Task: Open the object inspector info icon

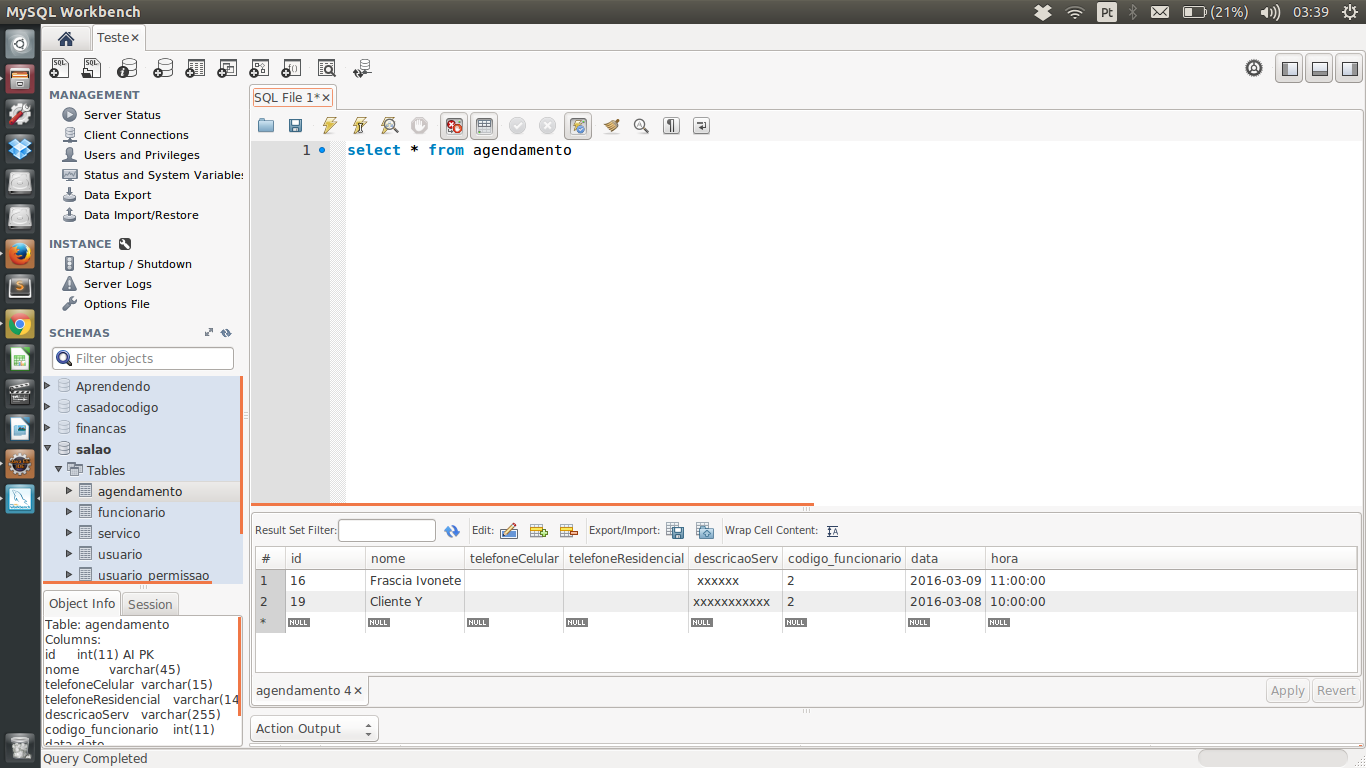Action: tap(127, 68)
